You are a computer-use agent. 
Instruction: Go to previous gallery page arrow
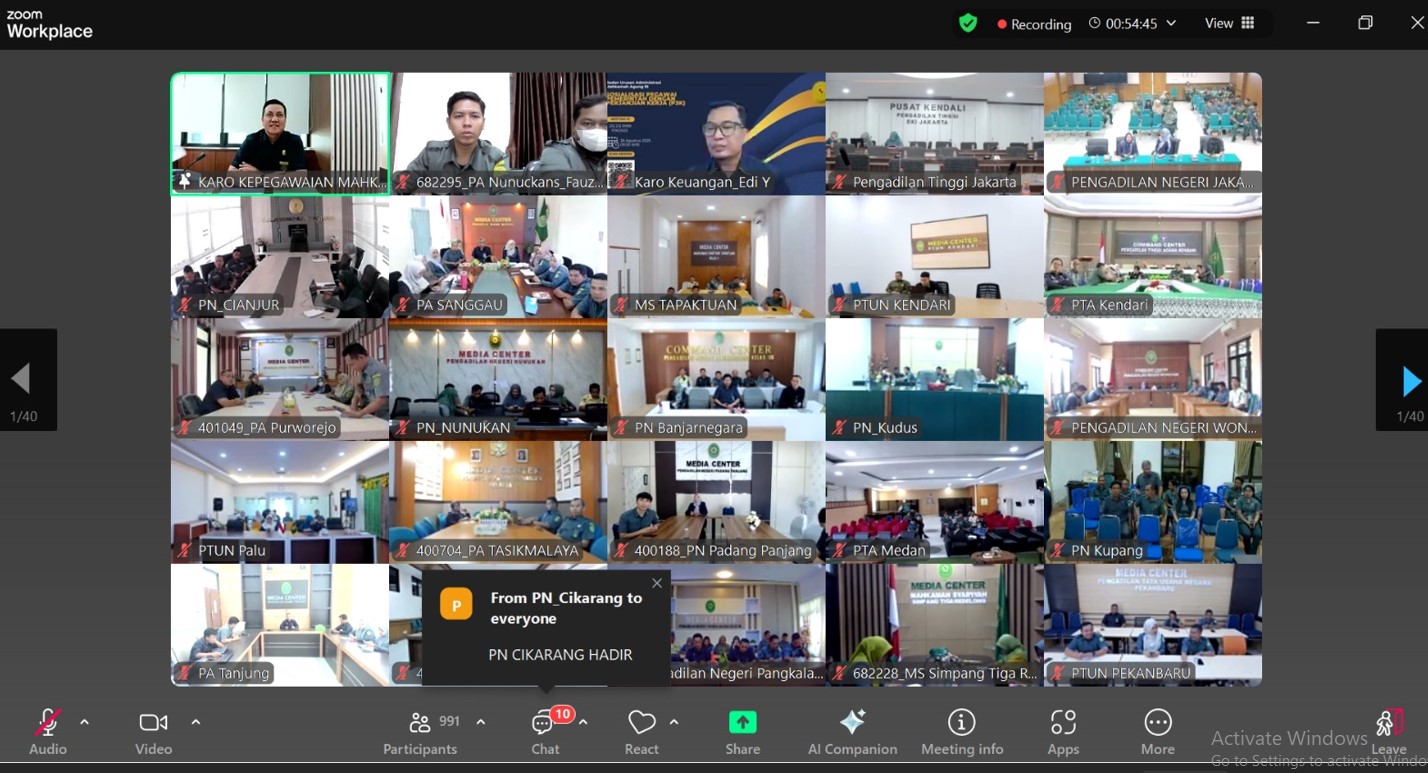(21, 380)
